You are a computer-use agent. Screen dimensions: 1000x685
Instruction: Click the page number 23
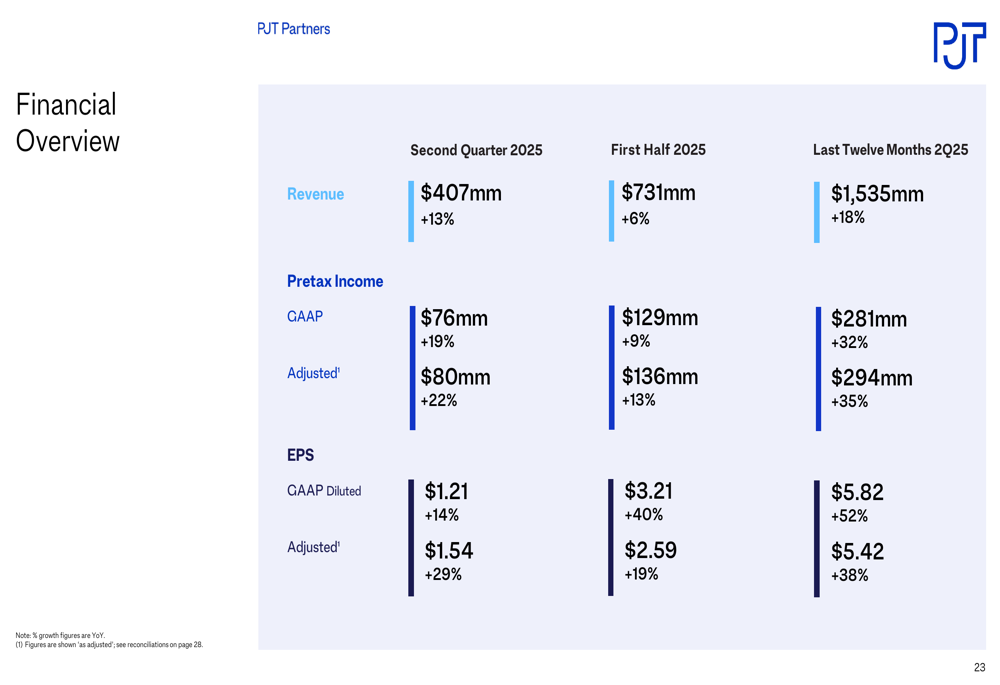pos(979,667)
